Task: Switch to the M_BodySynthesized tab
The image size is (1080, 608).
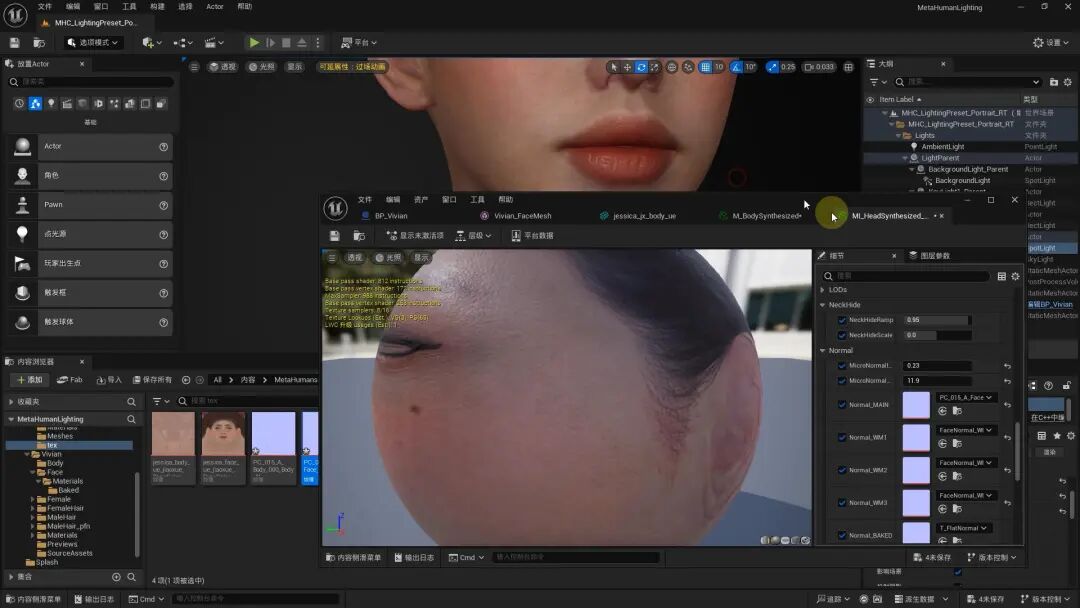Action: (766, 216)
